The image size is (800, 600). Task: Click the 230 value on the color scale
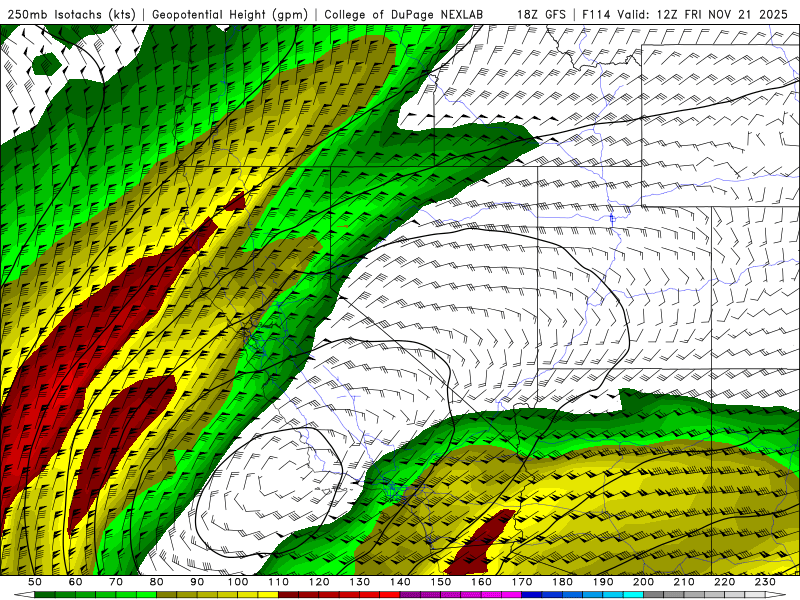pos(766,582)
